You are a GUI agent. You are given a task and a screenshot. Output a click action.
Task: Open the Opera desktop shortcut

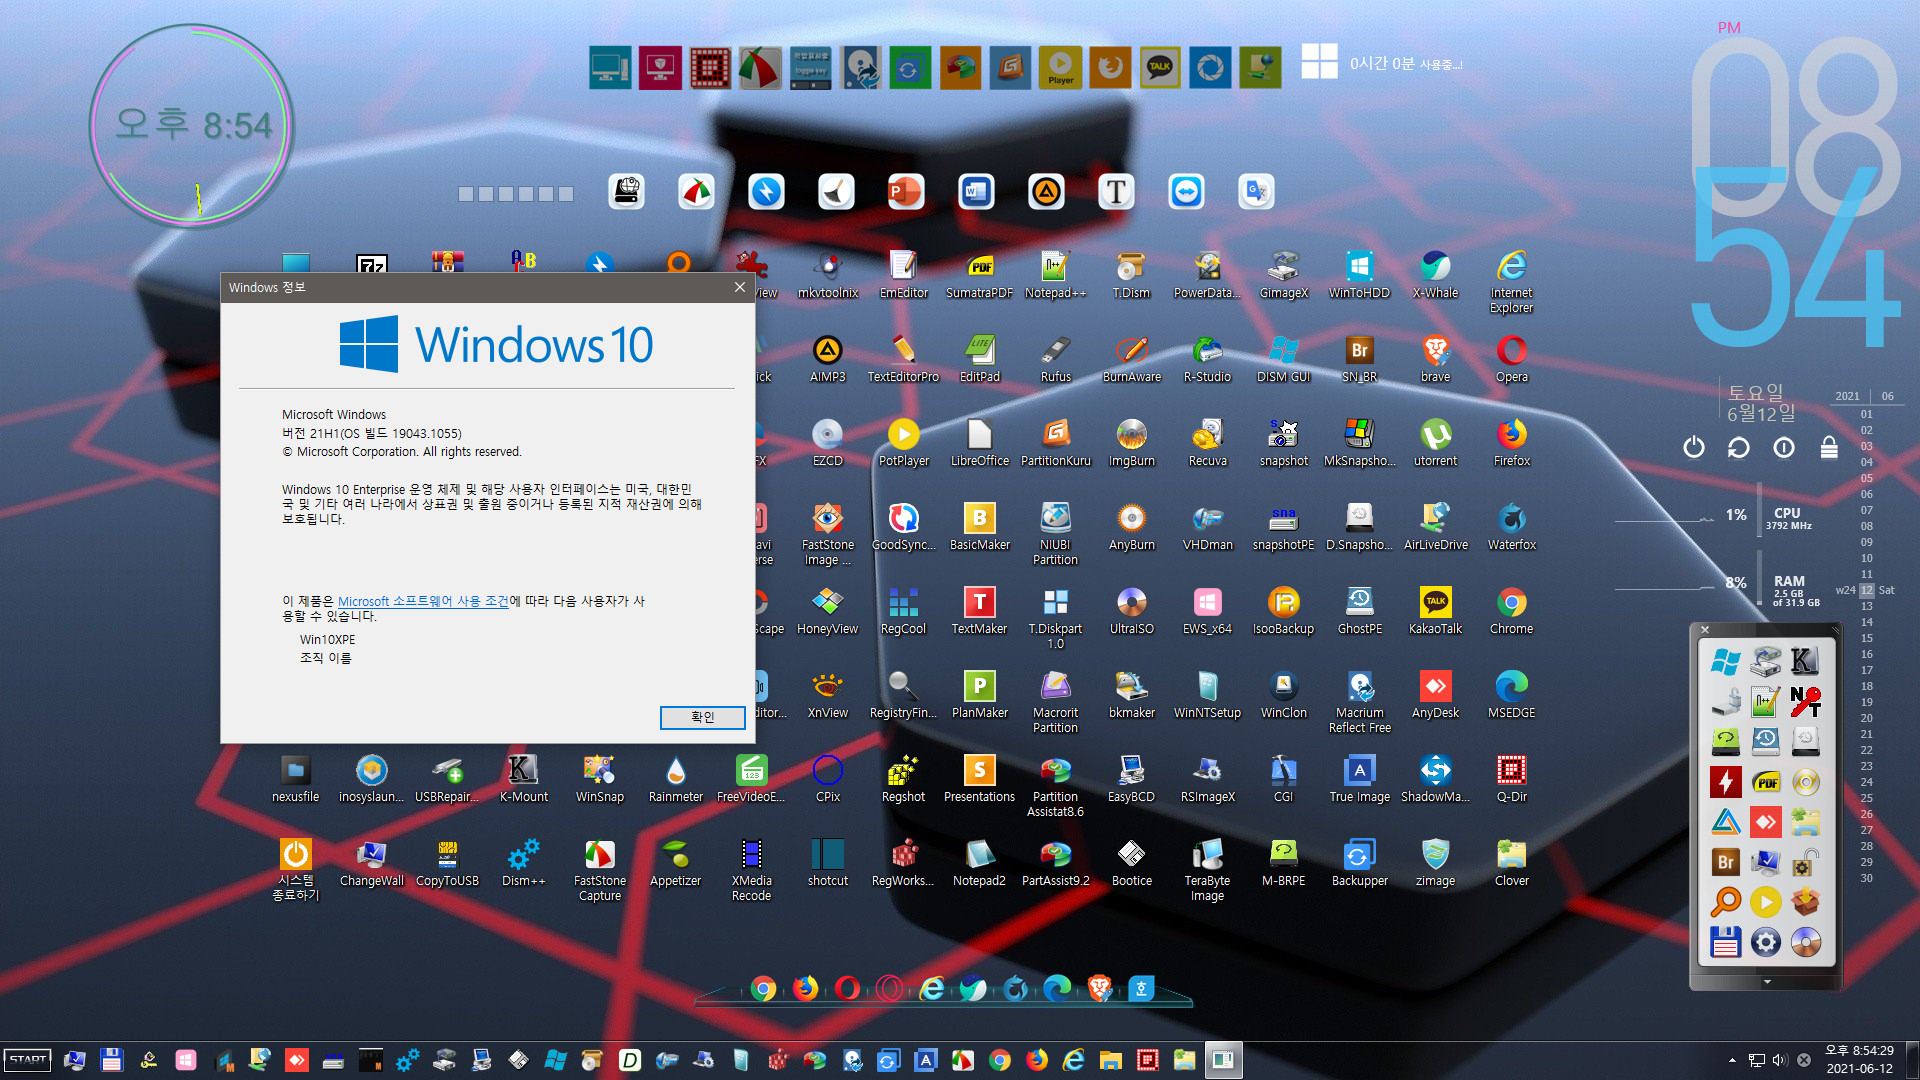click(x=1511, y=358)
